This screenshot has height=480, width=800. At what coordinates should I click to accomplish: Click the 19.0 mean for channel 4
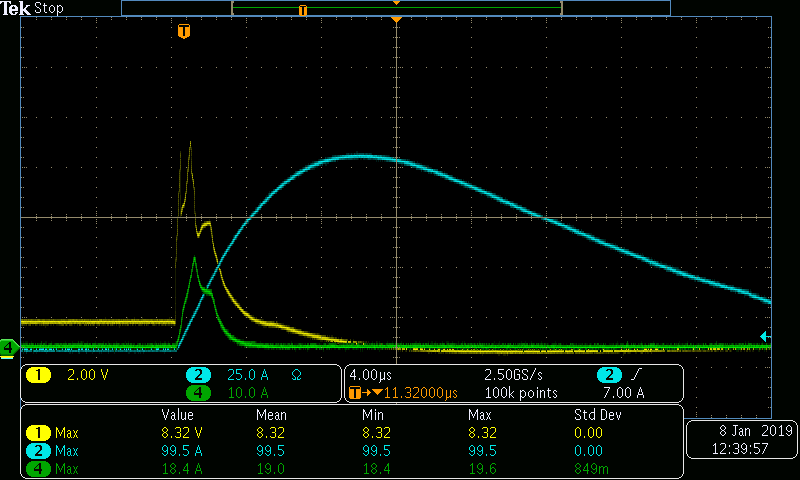[270, 469]
